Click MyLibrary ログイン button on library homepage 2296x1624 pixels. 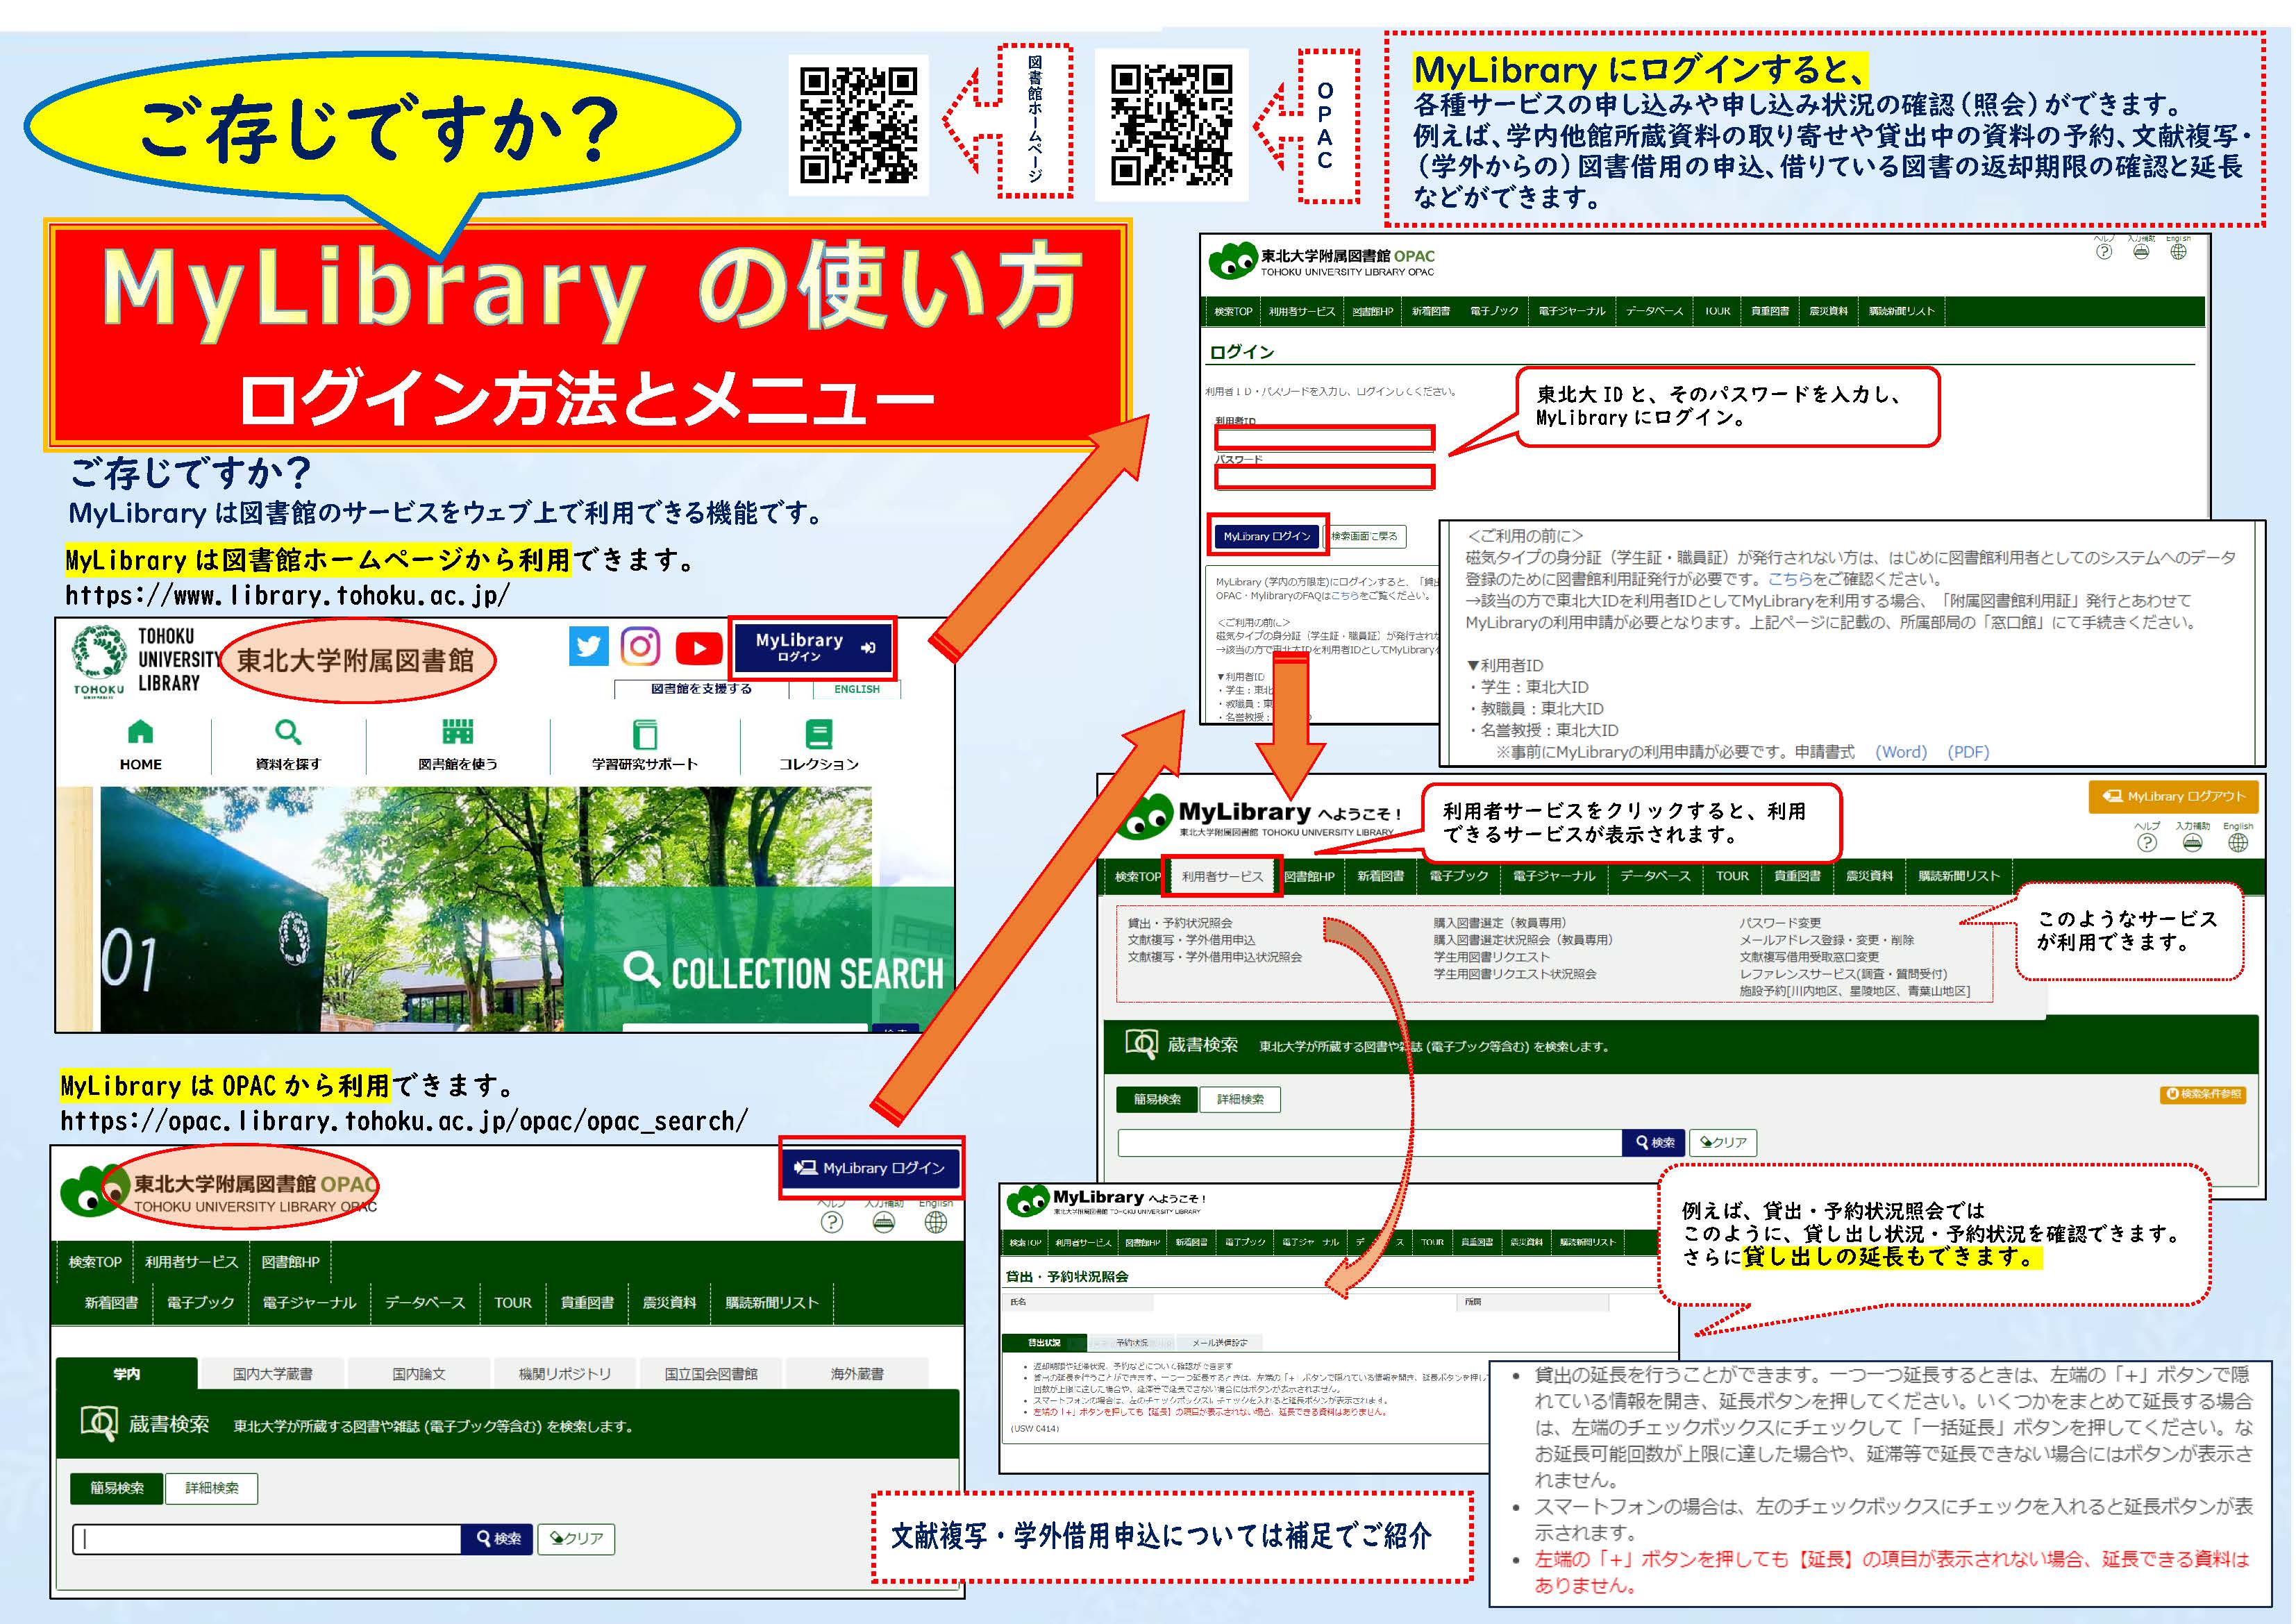pyautogui.click(x=812, y=648)
